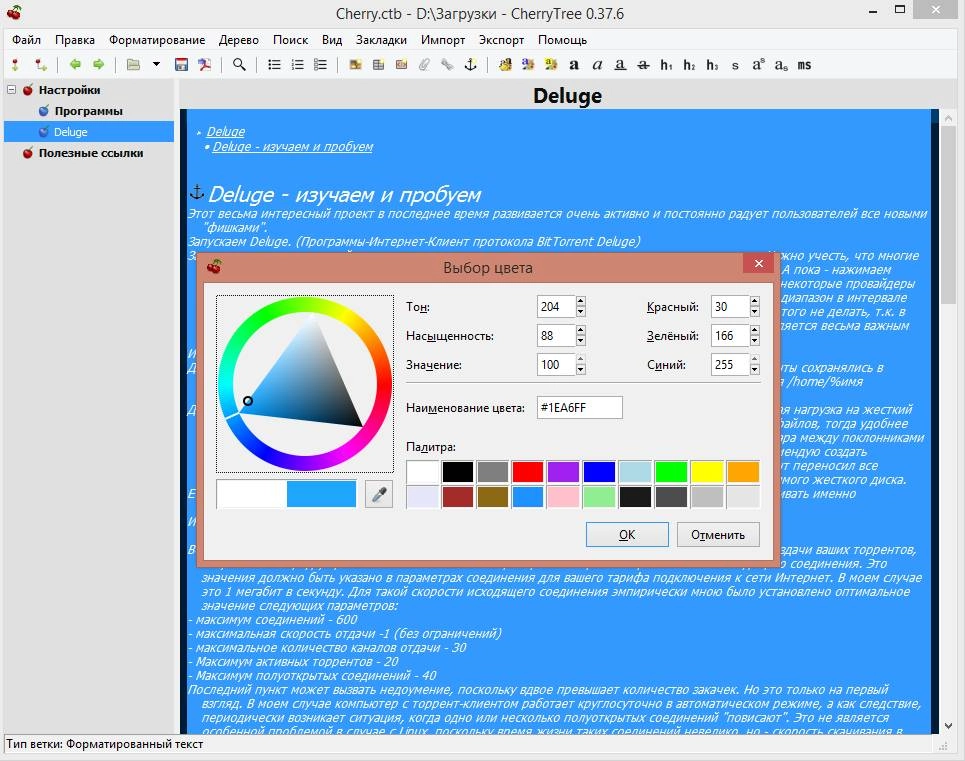
Task: Toggle strikethrough text in toolbar
Action: [643, 65]
